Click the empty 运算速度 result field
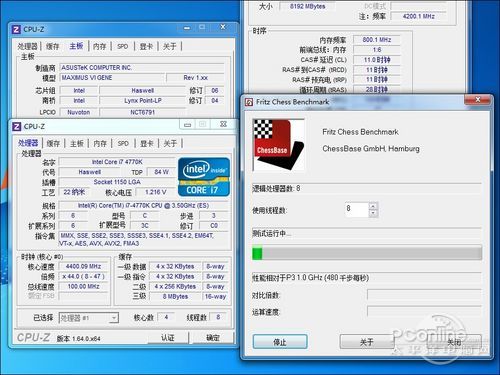This screenshot has height=375, width=500. tap(424, 312)
